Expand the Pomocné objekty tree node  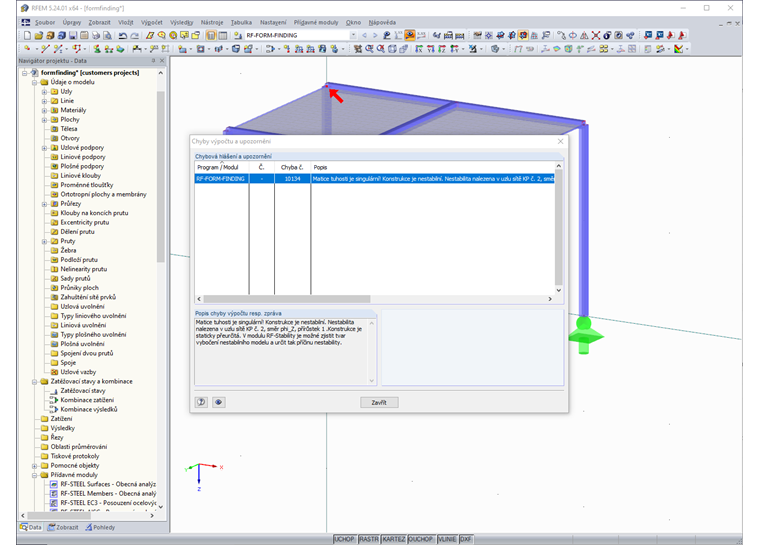pos(34,465)
